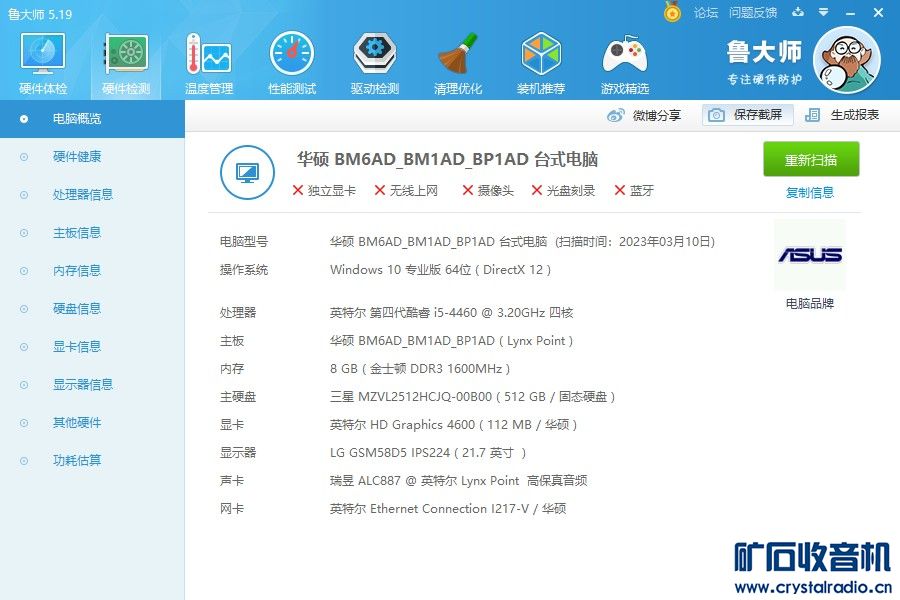Select 电脑概览 in the sidebar
Viewport: 900px width, 600px height.
pyautogui.click(x=92, y=119)
